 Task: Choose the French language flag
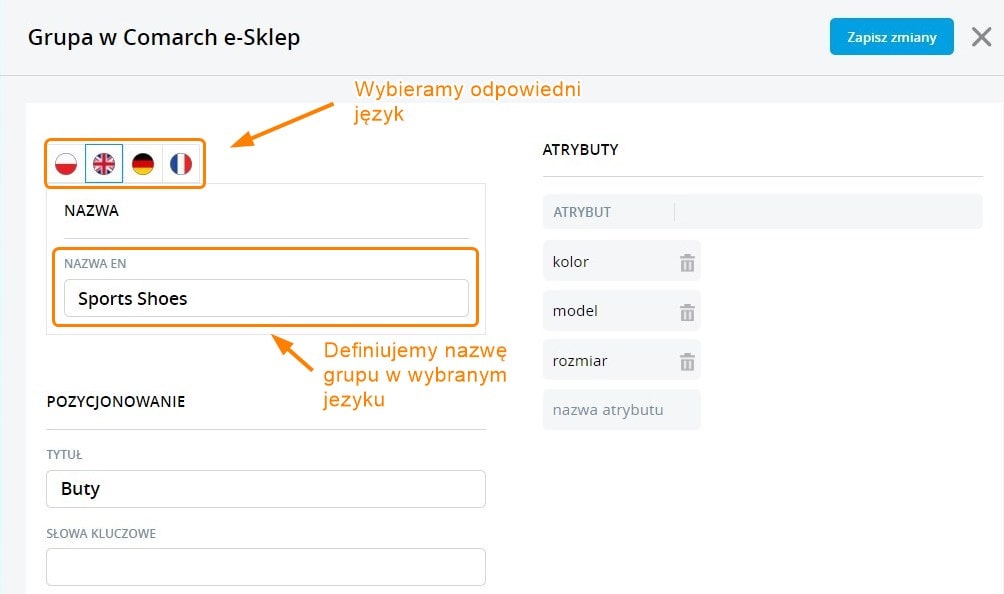(181, 164)
